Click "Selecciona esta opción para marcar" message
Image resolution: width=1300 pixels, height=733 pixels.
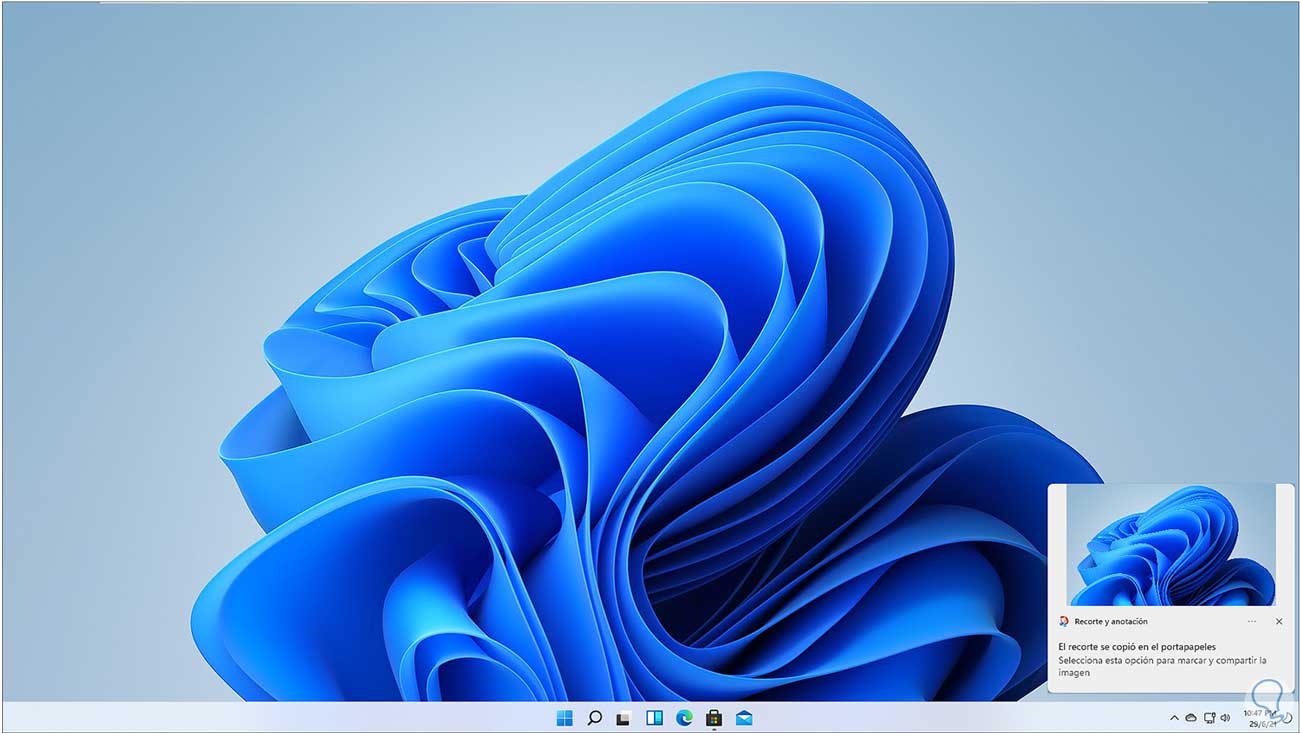click(x=1163, y=666)
